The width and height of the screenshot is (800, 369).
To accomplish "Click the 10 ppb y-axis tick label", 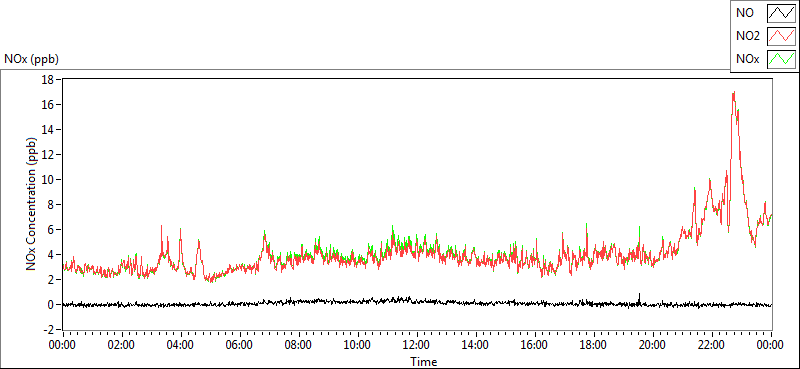I will [48, 180].
